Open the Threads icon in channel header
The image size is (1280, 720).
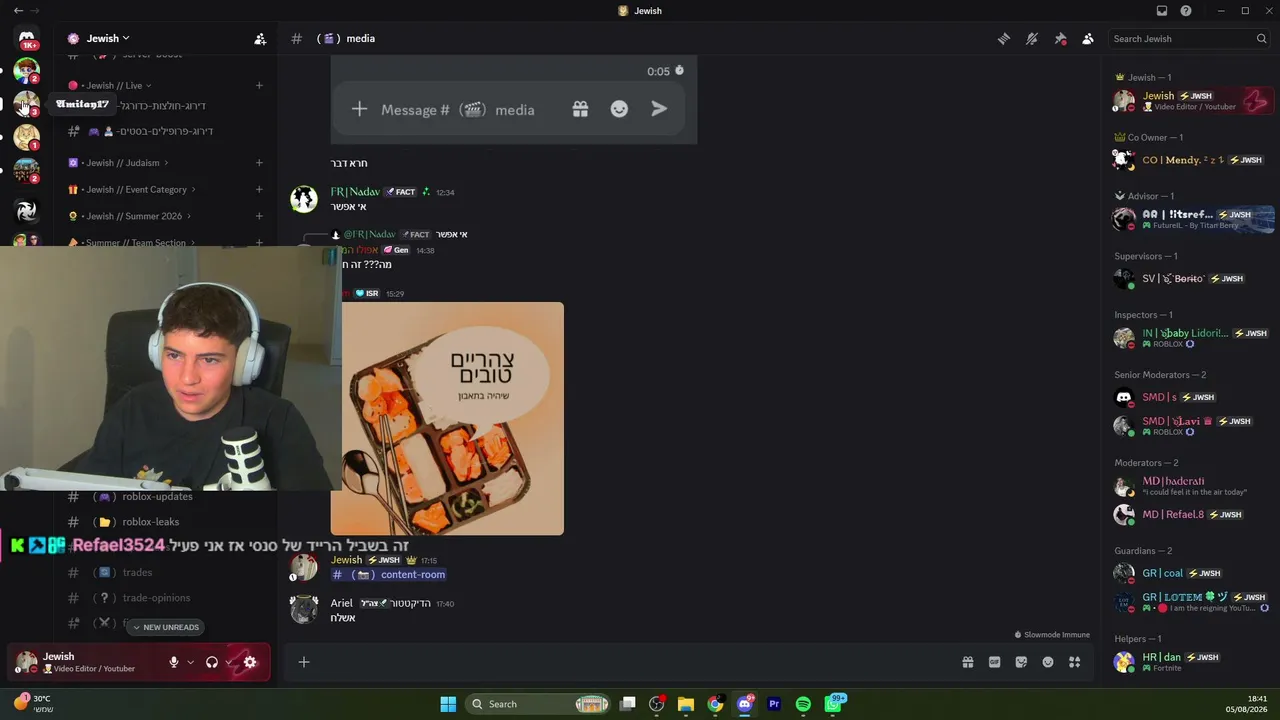[x=1004, y=39]
